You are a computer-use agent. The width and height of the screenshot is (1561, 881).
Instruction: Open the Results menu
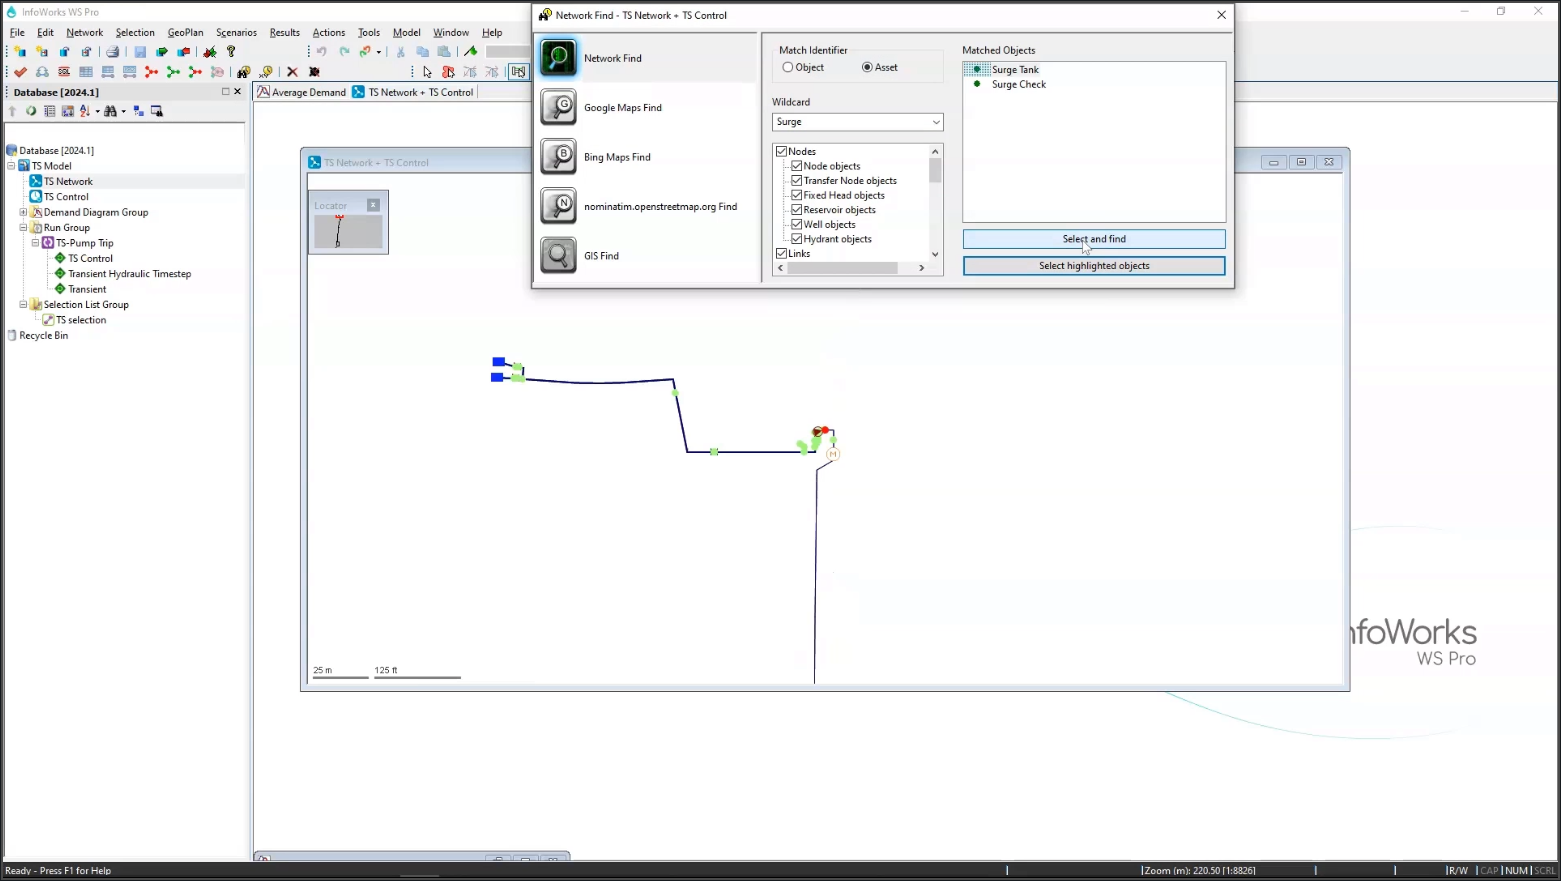(x=285, y=32)
